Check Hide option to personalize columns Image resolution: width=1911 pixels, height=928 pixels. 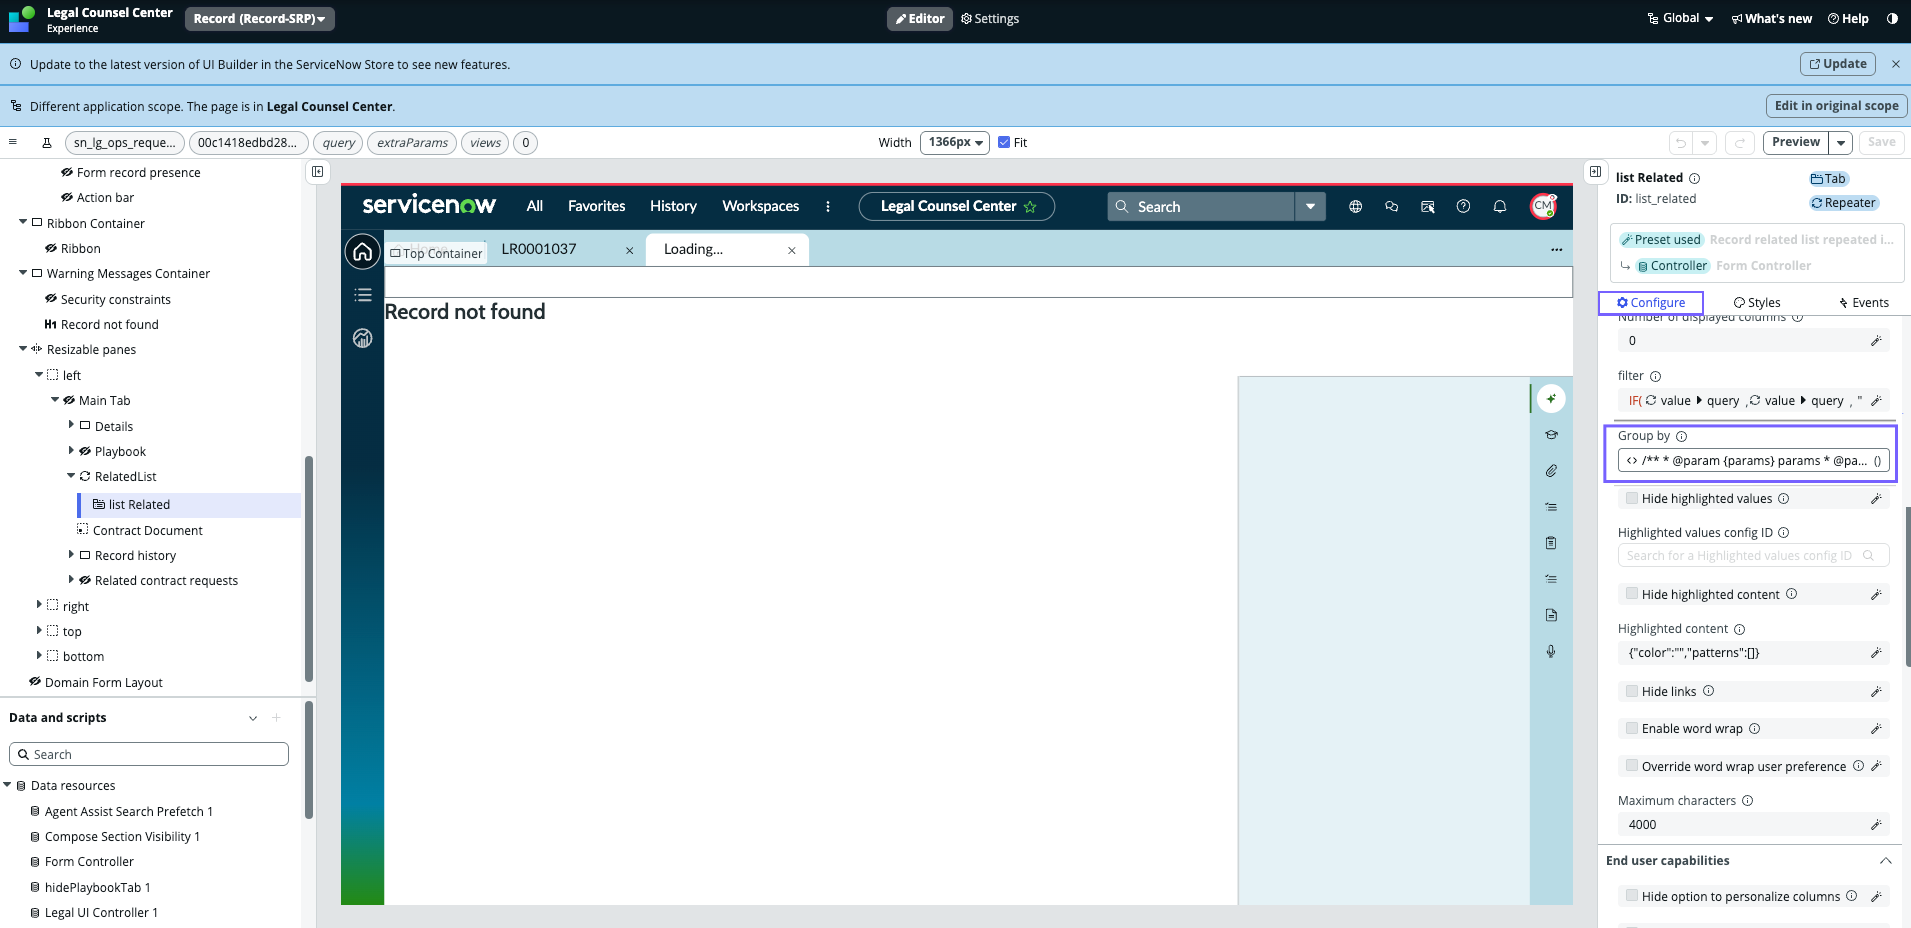pos(1632,896)
